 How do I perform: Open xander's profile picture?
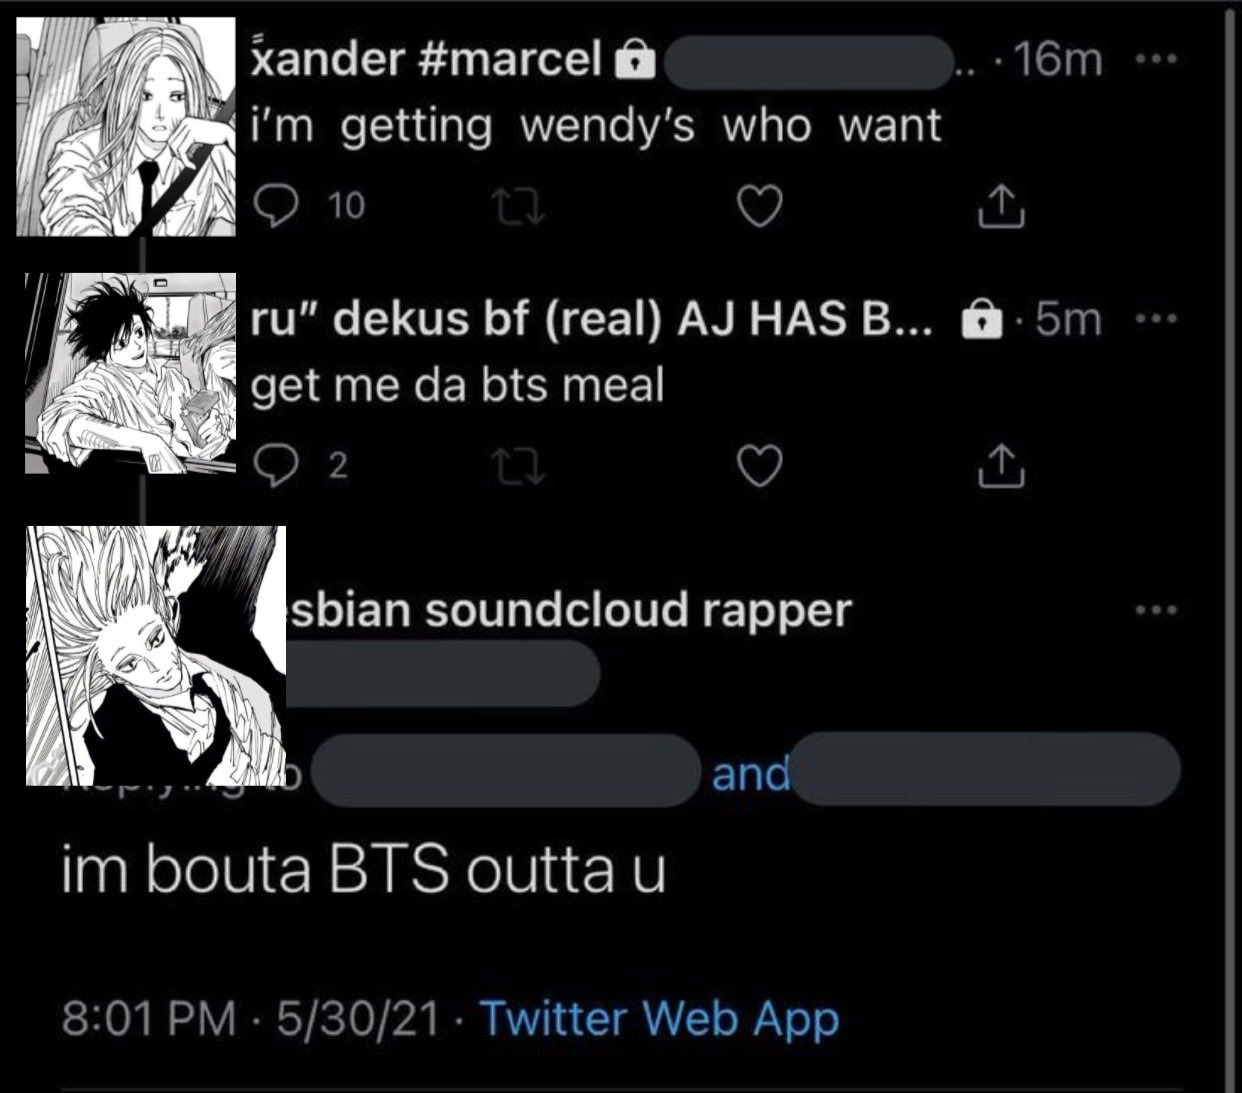pos(126,127)
